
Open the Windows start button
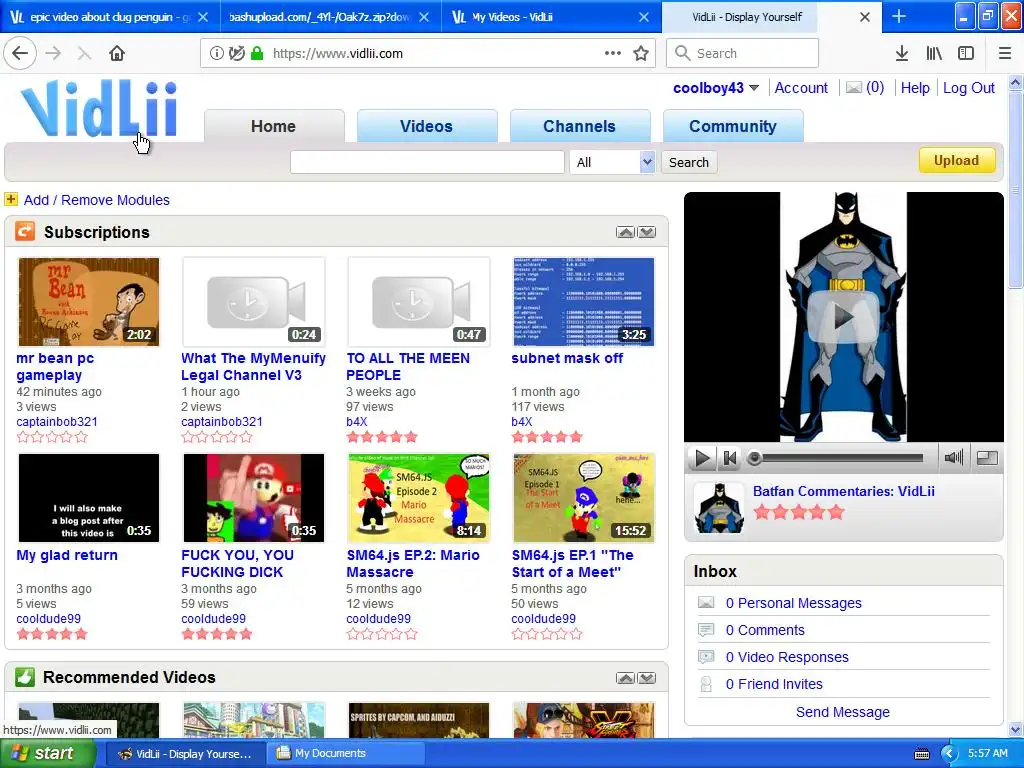[47, 753]
